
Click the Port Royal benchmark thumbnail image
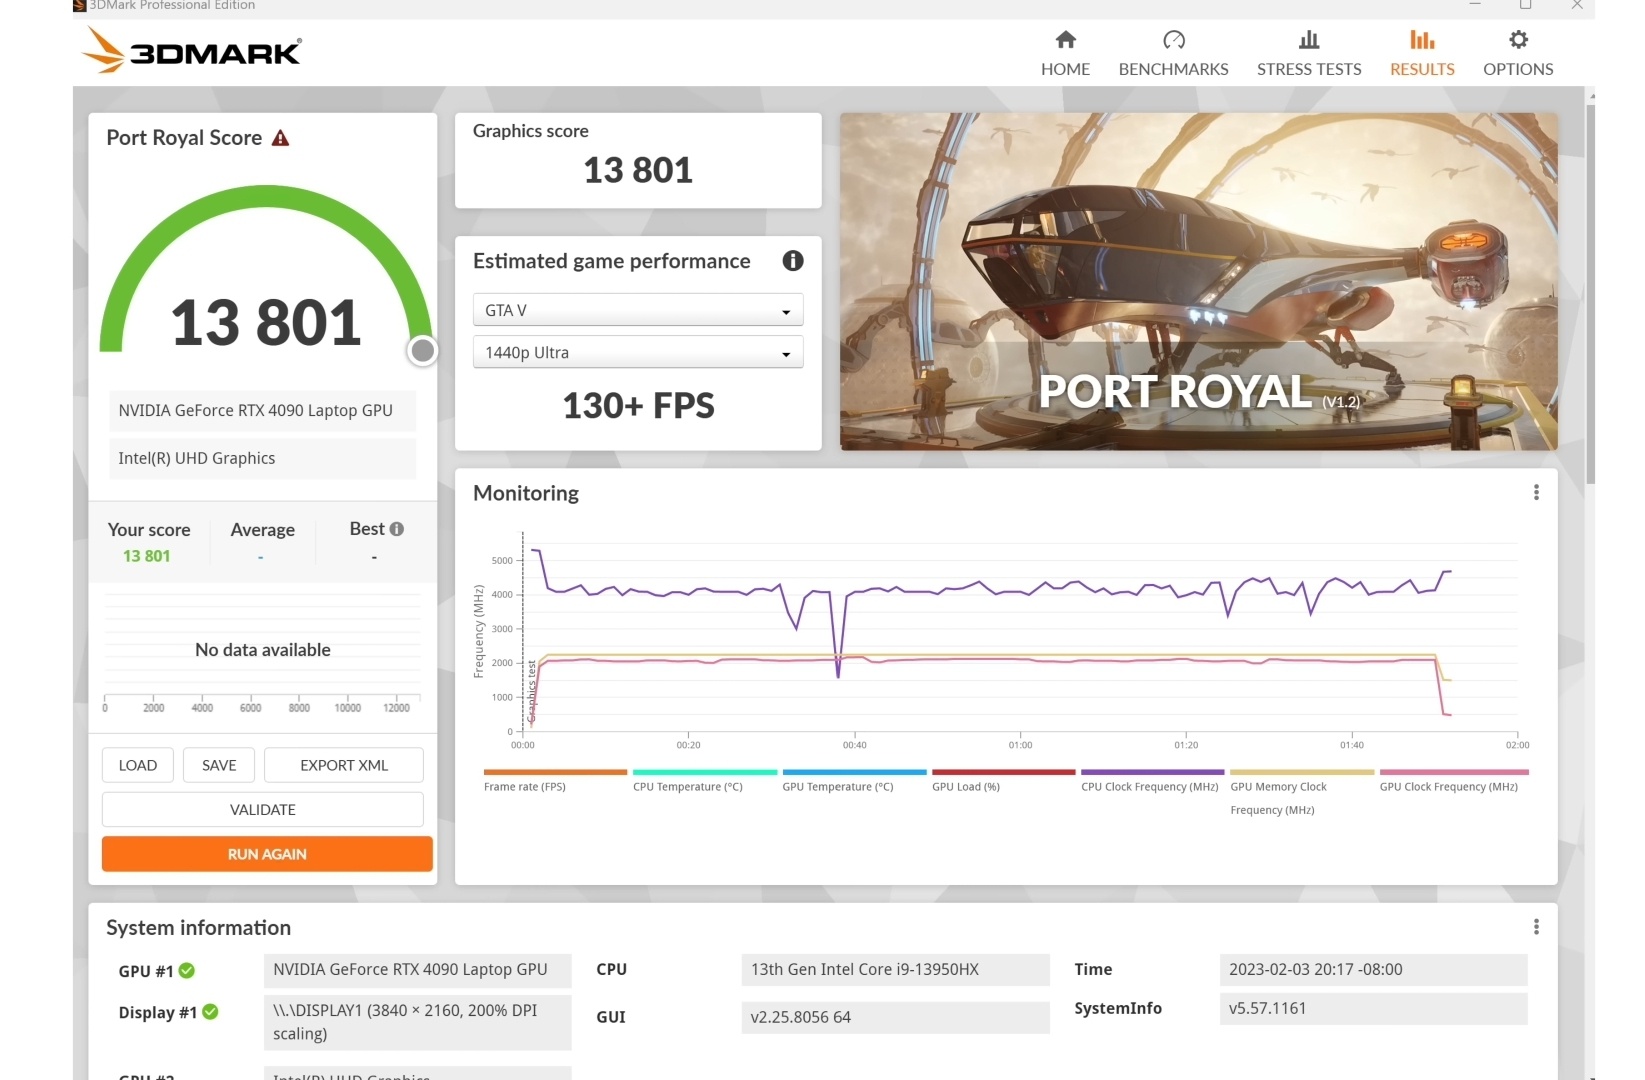[x=1198, y=281]
